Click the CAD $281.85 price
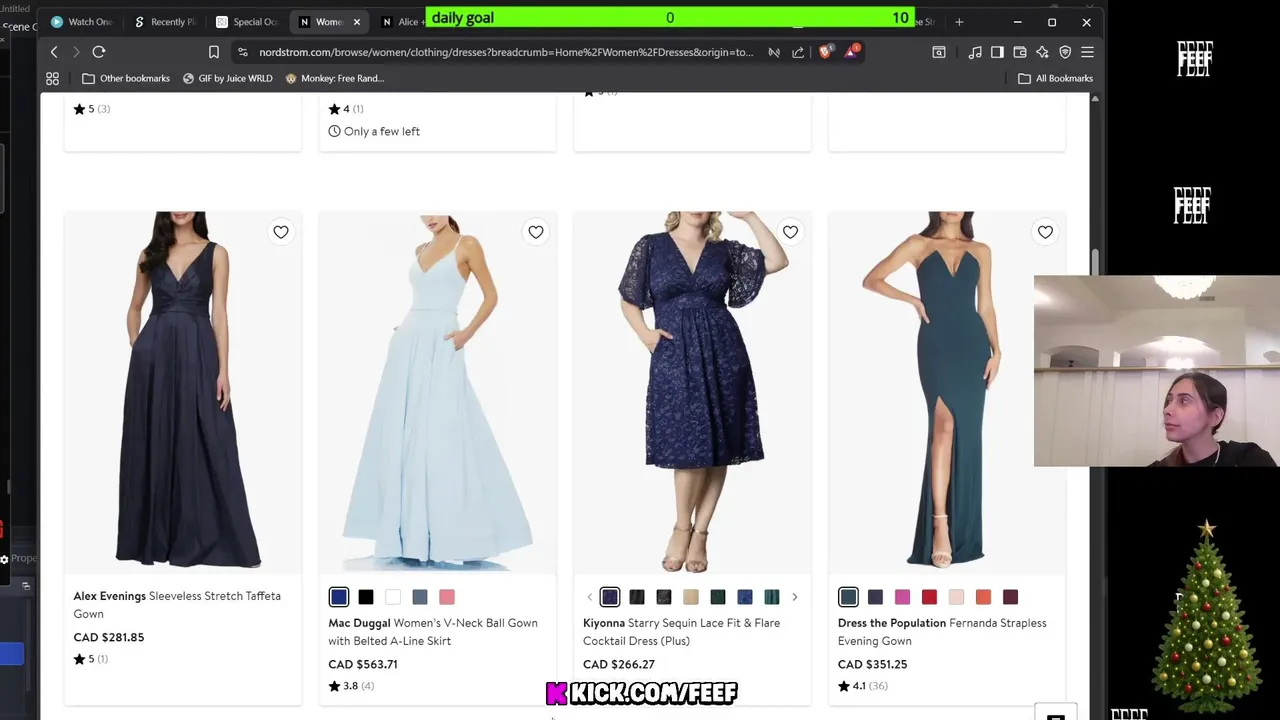 pos(109,637)
